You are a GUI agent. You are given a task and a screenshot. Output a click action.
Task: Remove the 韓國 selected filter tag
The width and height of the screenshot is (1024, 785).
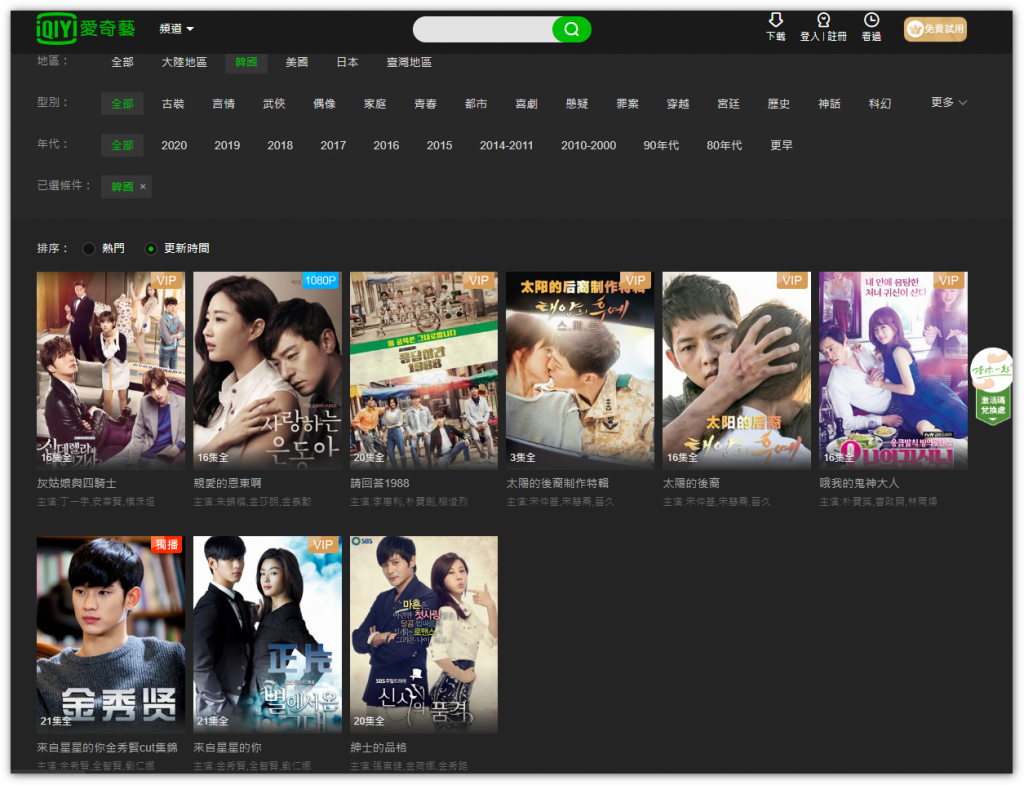[142, 187]
